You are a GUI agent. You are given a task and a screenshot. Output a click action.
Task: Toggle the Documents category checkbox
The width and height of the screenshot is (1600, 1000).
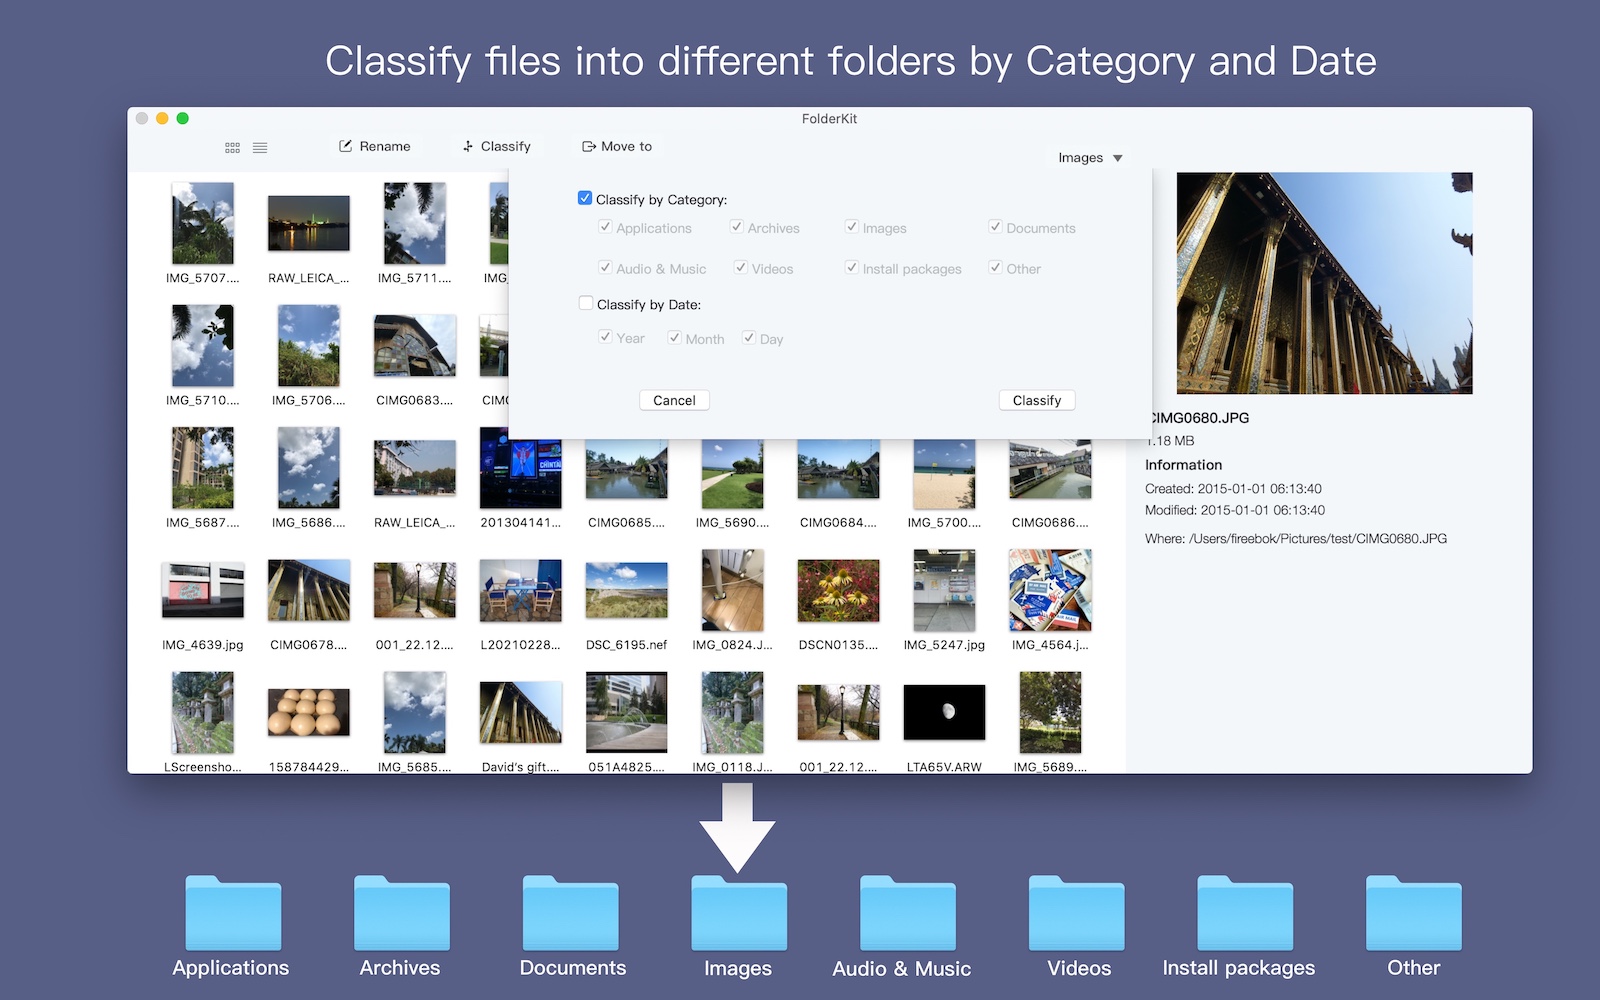click(995, 227)
